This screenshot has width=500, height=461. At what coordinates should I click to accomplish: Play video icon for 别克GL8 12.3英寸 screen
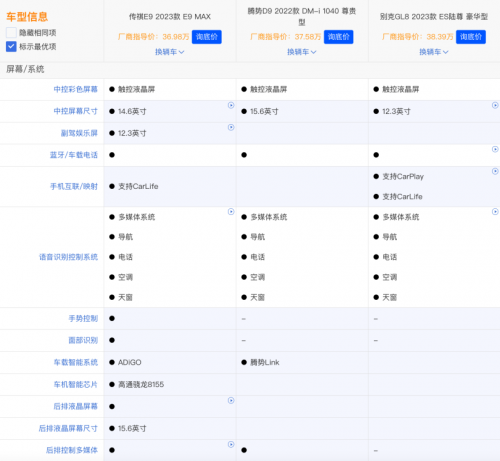click(495, 105)
